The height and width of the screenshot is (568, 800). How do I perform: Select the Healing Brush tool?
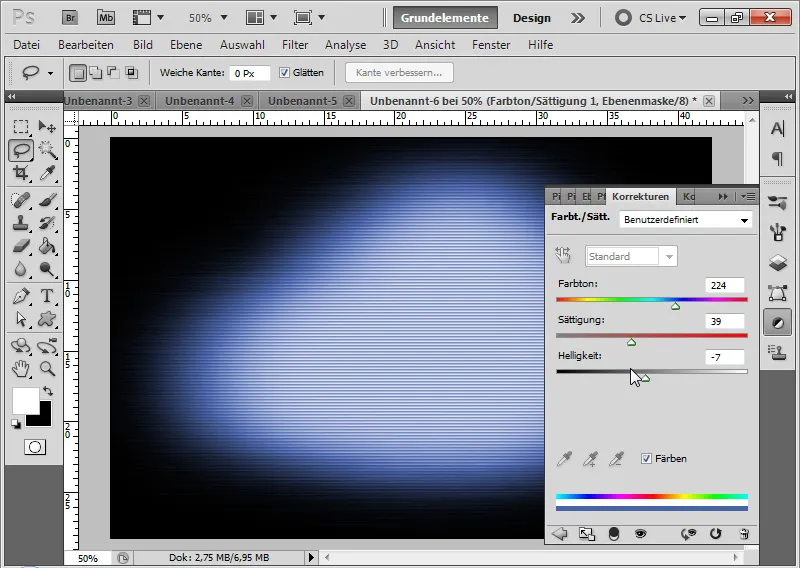21,200
